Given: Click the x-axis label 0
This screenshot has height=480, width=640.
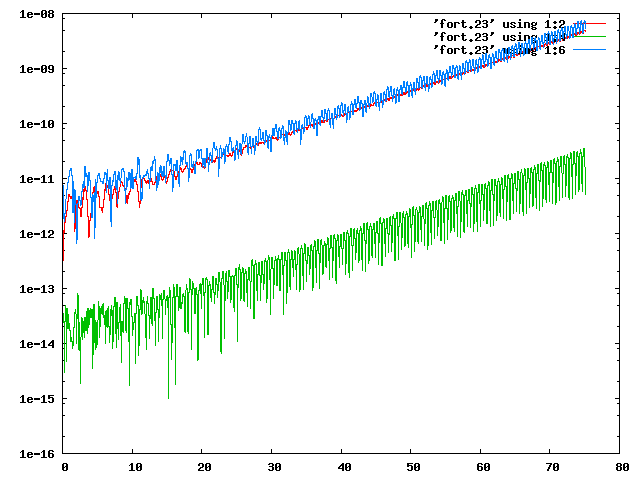Looking at the screenshot, I should (64, 467).
